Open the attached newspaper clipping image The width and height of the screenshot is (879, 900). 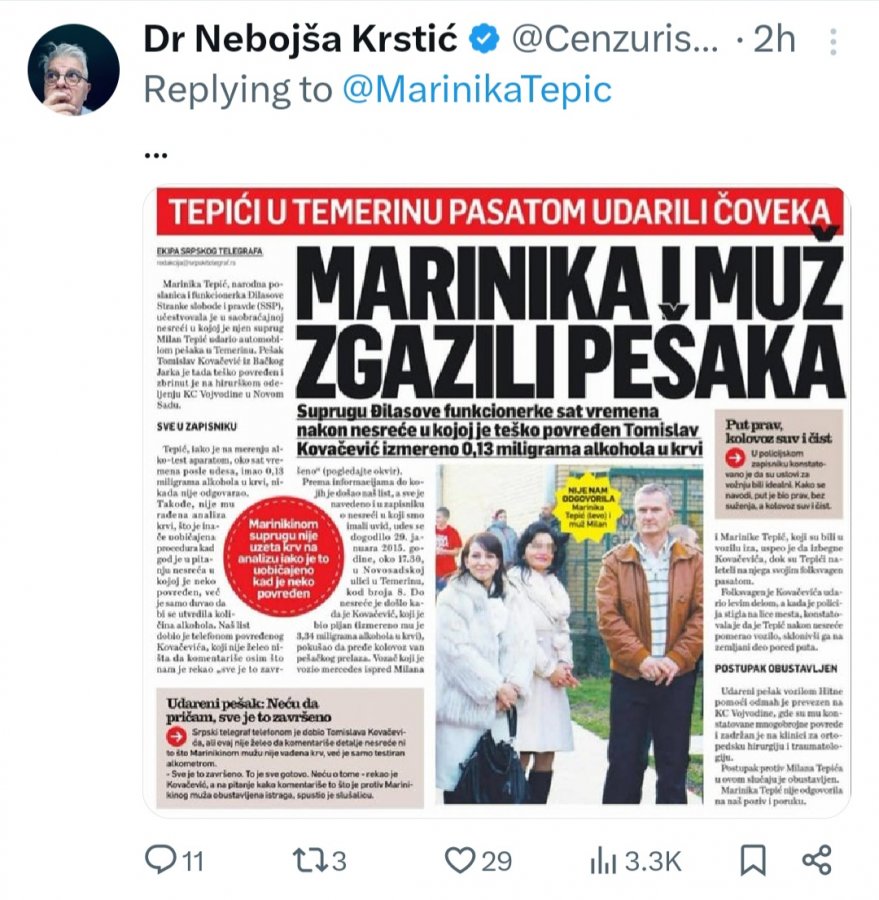497,501
